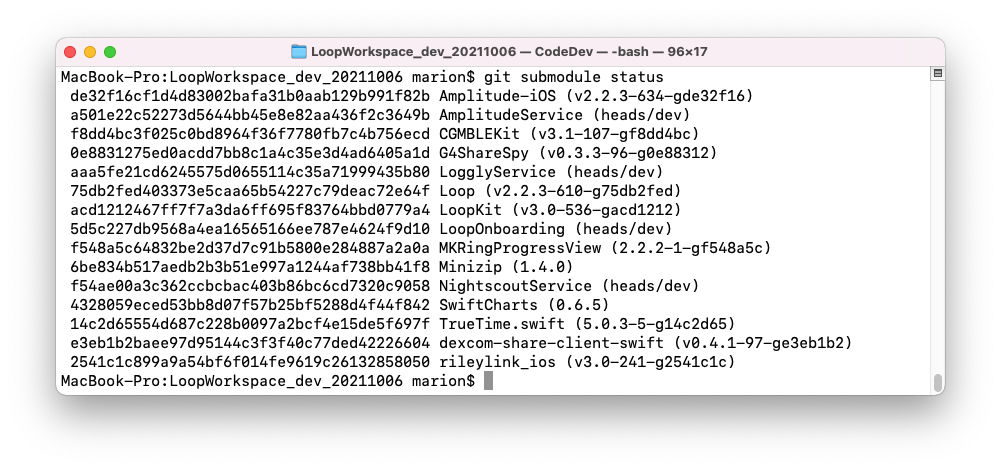Zoom the window with the green button
Screen dimensions: 1001x469
click(x=110, y=52)
